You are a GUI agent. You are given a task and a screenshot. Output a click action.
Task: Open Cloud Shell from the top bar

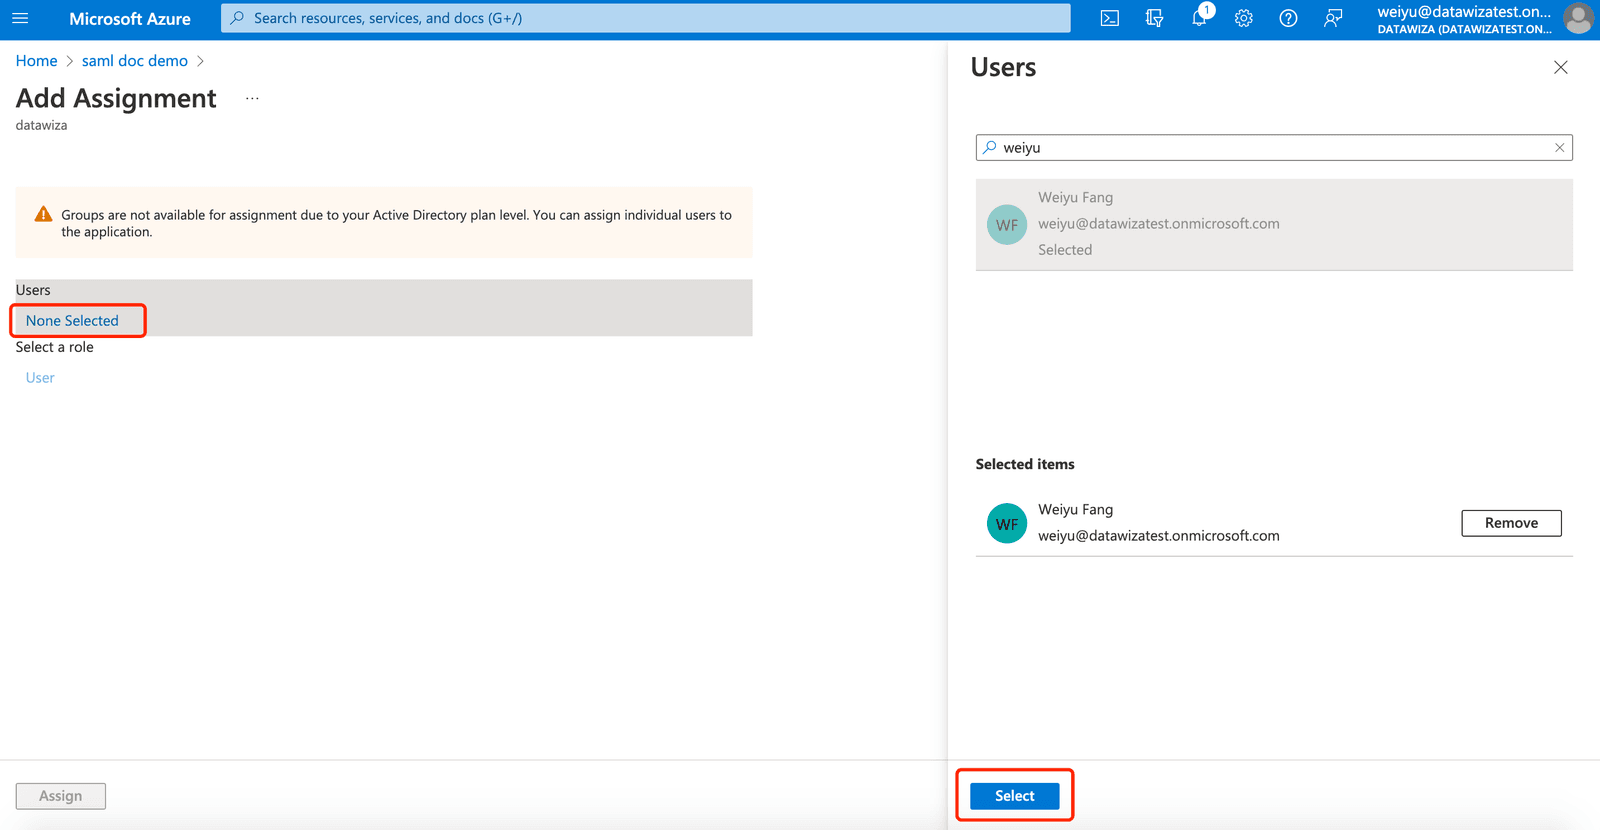[x=1110, y=18]
